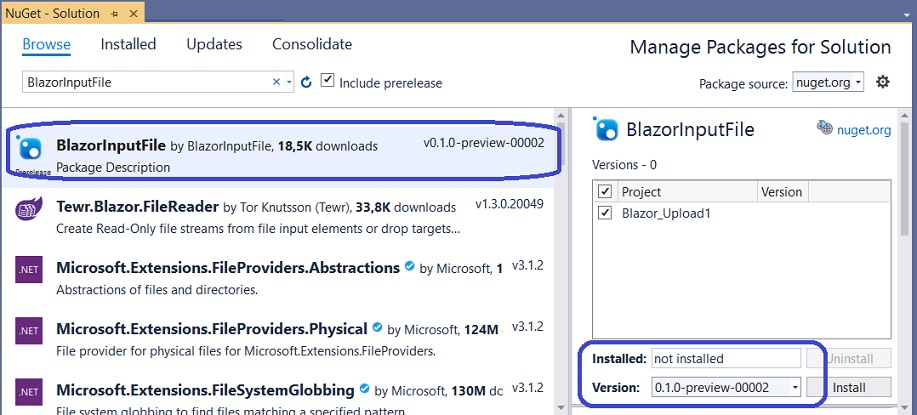
Task: Click the Installed 'not installed' field
Action: (x=726, y=358)
